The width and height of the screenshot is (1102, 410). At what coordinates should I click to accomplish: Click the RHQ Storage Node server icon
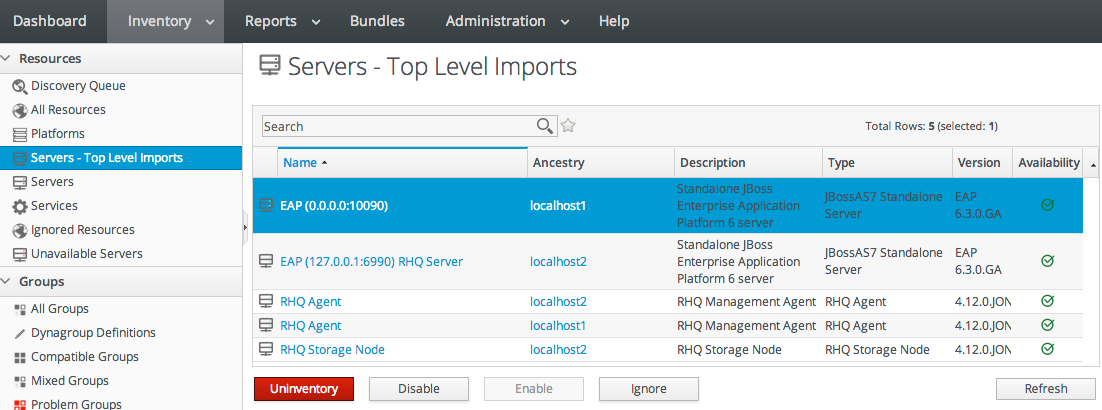pyautogui.click(x=266, y=350)
